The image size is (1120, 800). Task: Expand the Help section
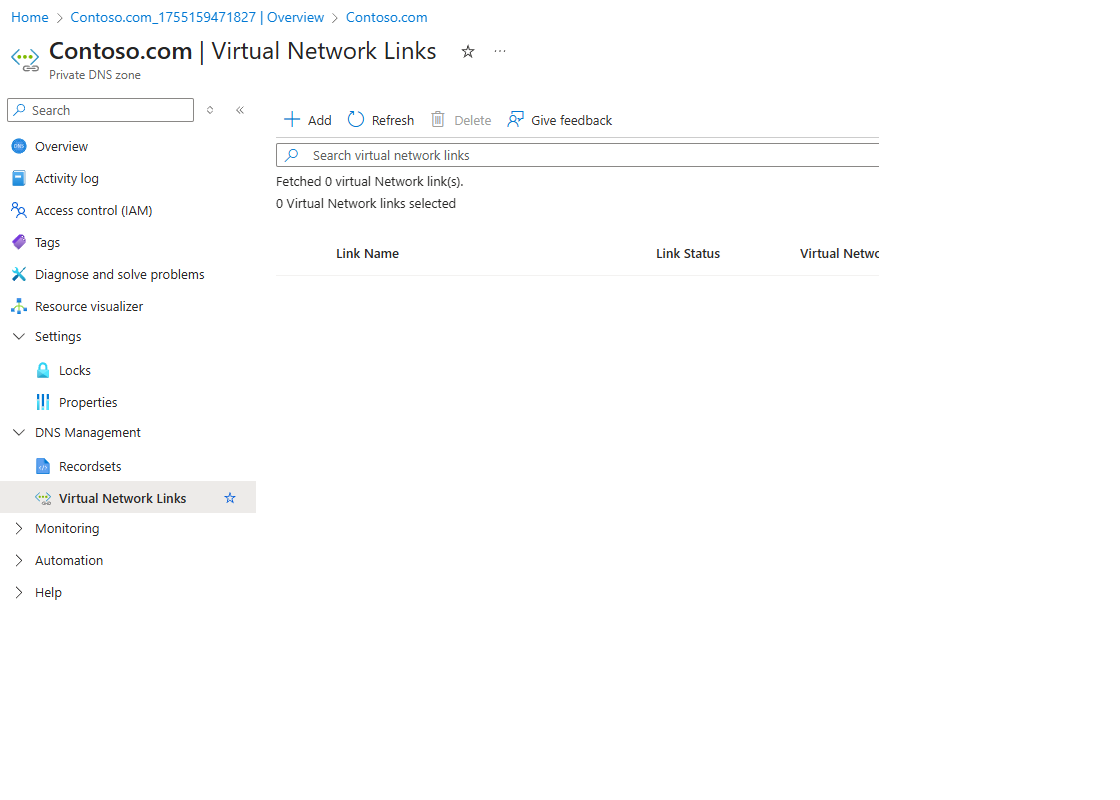[19, 592]
